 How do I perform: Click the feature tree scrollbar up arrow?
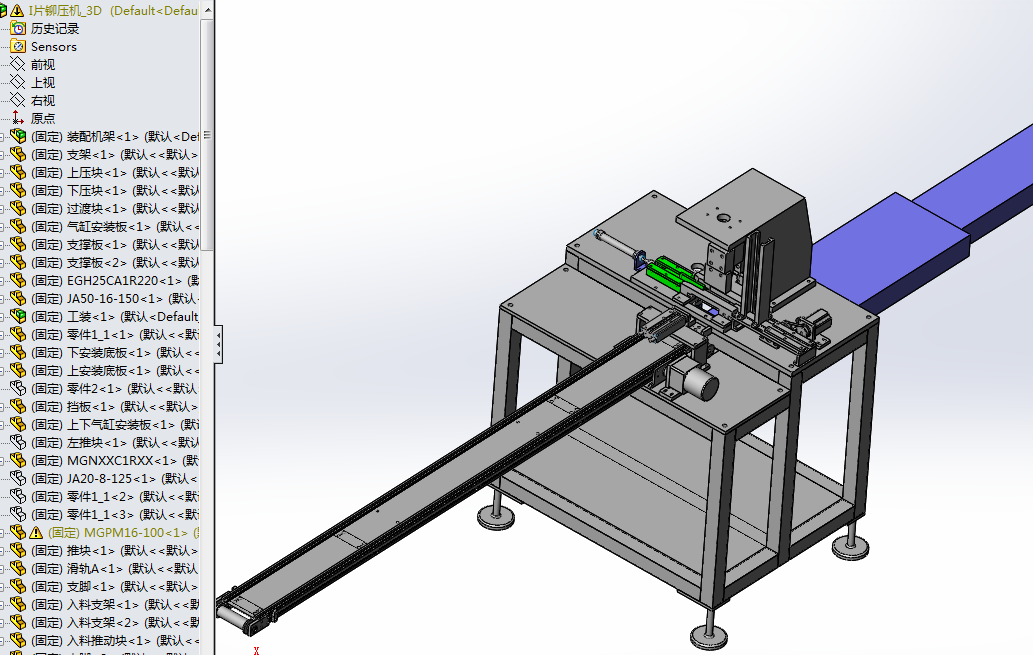click(x=208, y=10)
